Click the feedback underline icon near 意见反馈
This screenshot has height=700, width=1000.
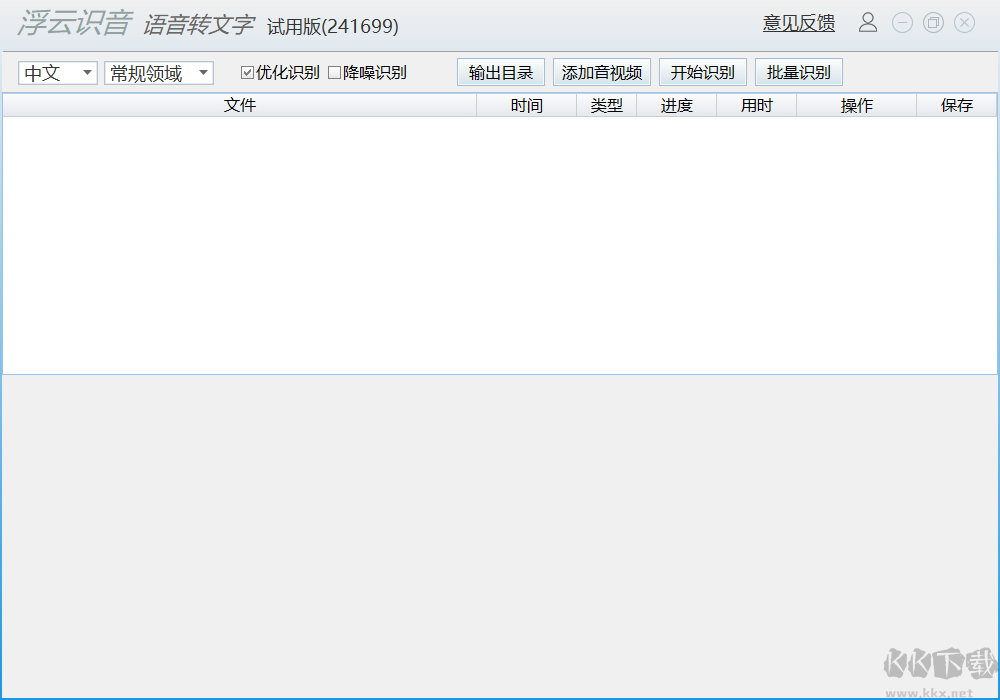coord(798,31)
